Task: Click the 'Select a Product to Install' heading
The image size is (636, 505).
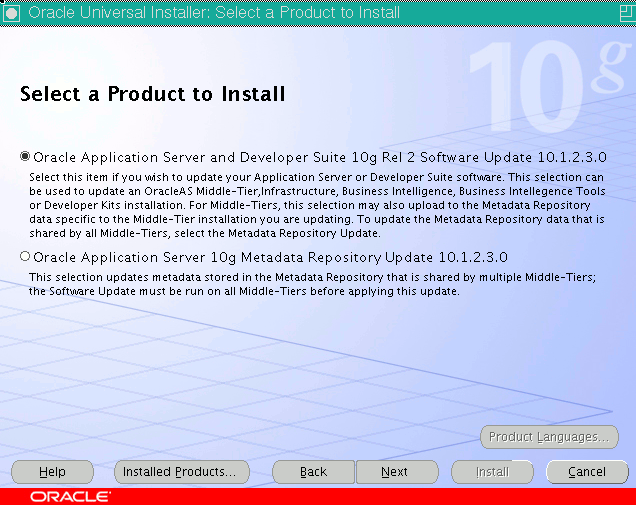Action: click(x=153, y=94)
